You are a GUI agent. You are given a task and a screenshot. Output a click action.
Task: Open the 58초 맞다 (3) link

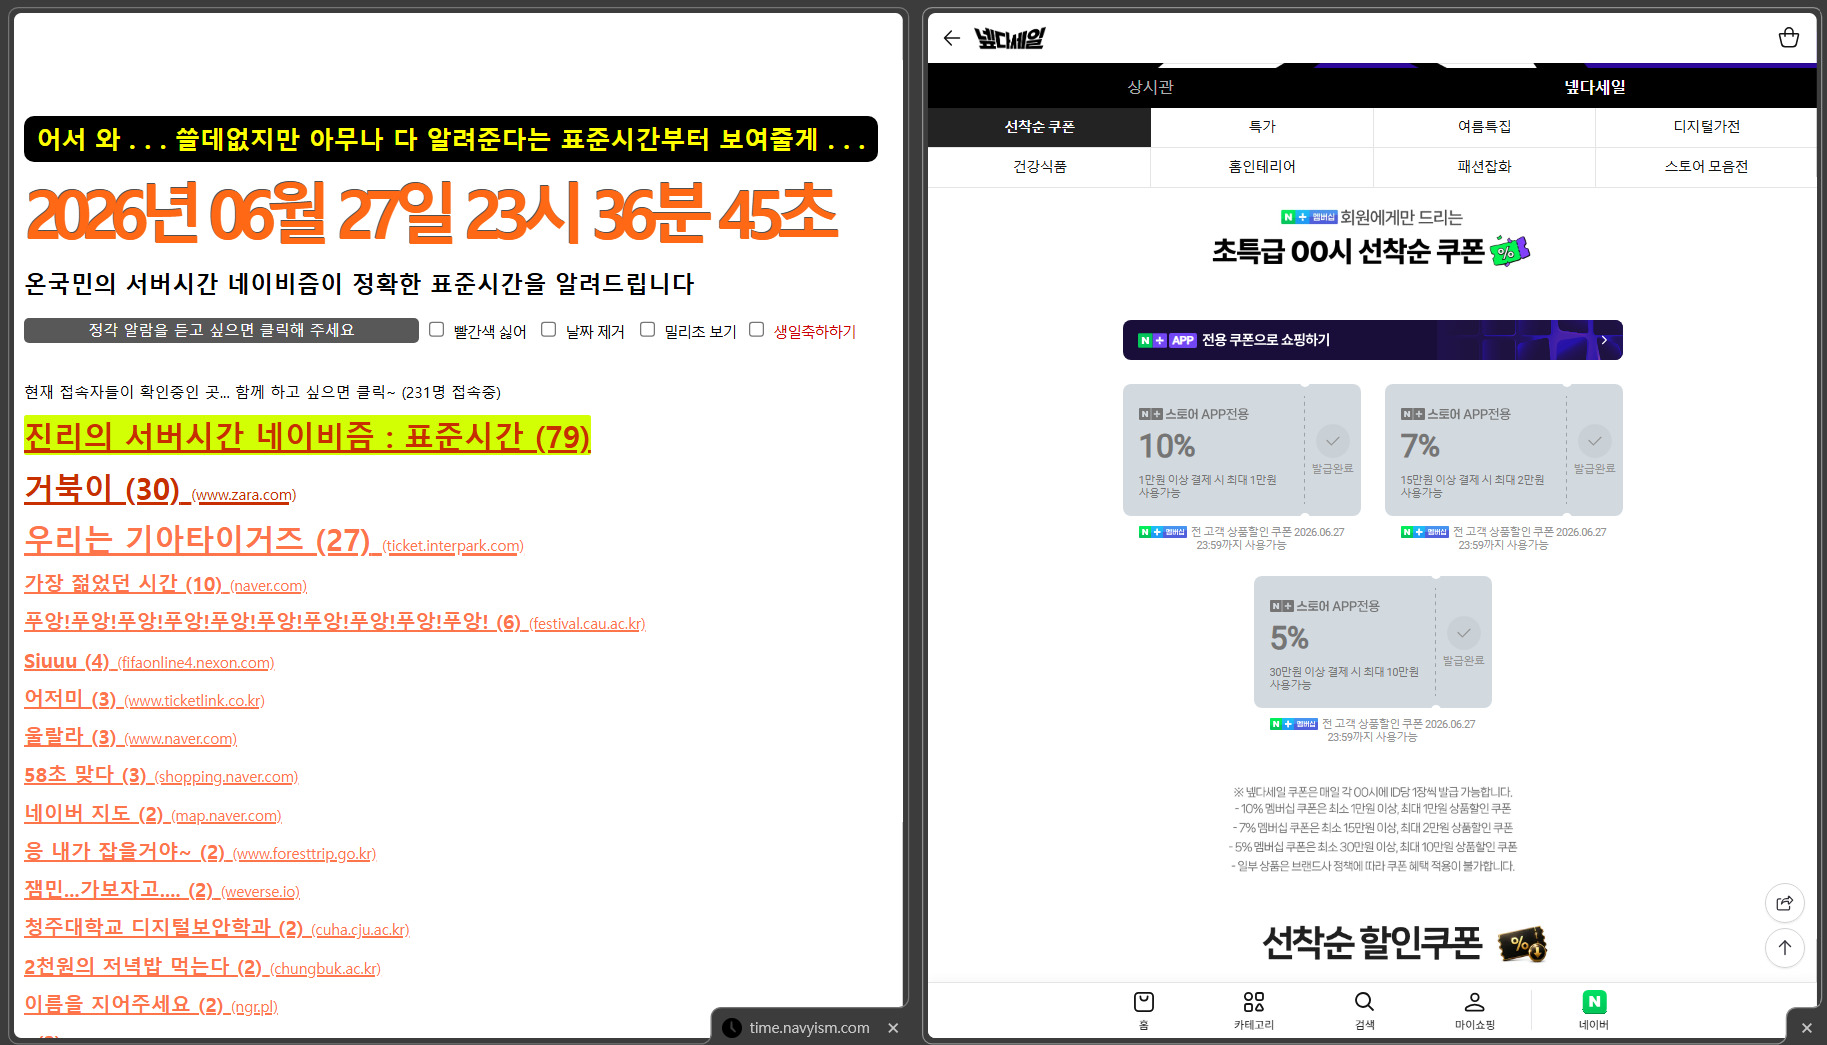tap(161, 775)
